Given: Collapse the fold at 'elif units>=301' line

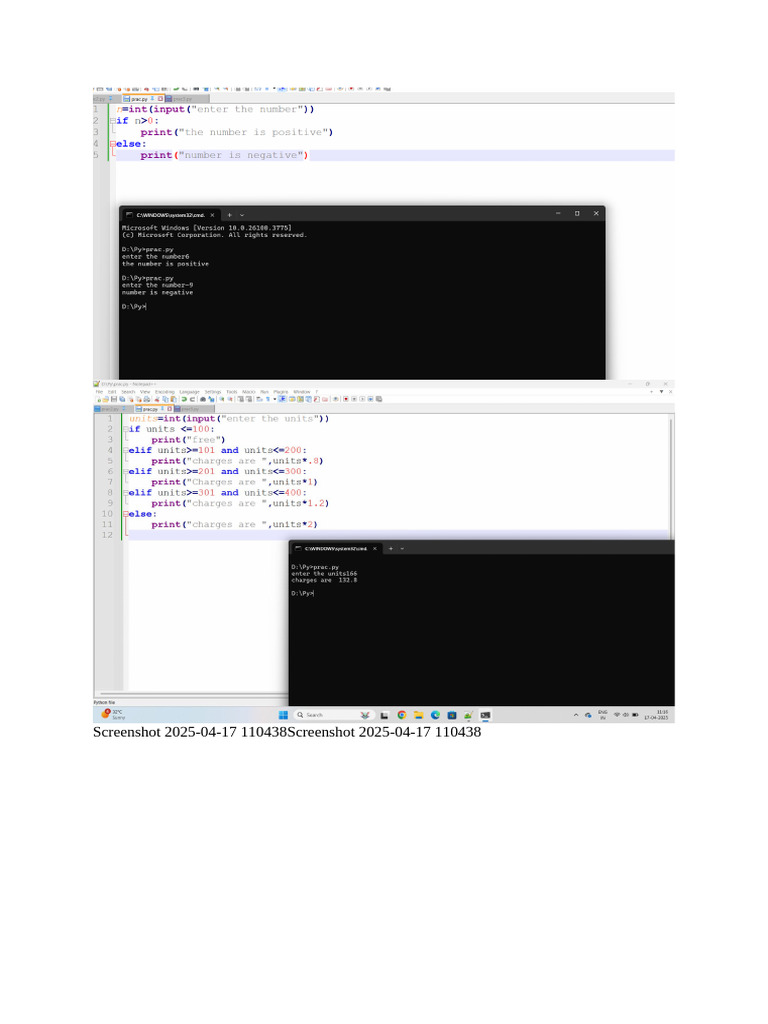Looking at the screenshot, I should click(x=125, y=493).
